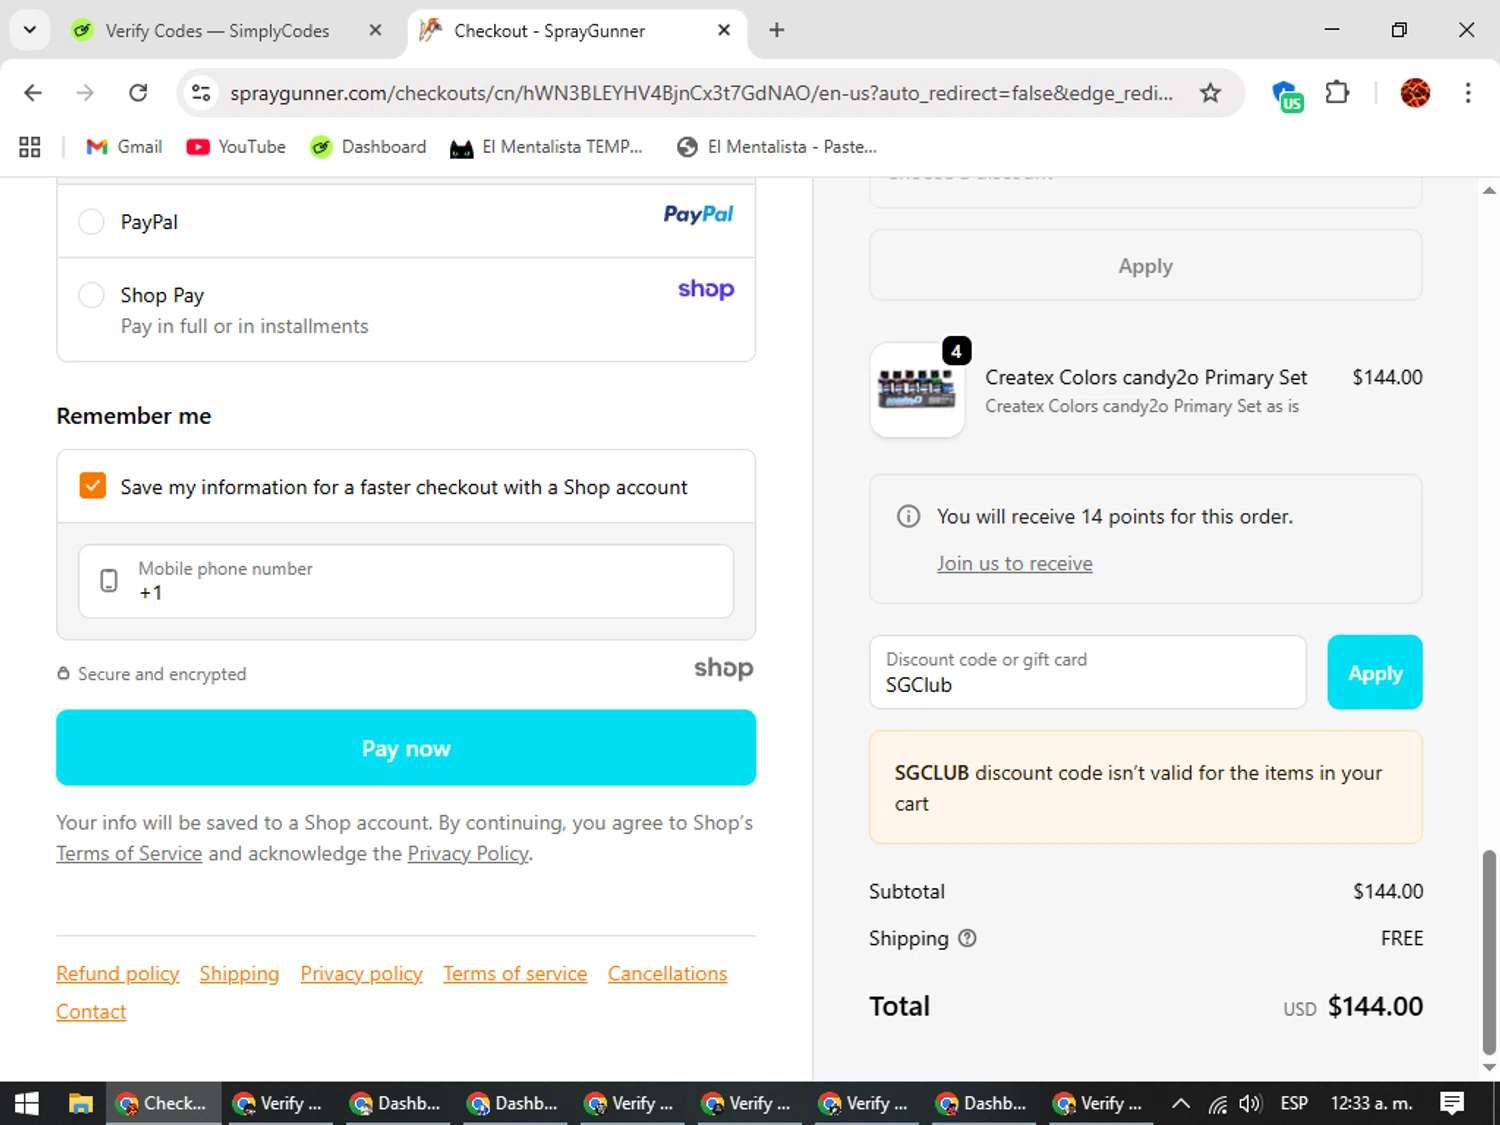Open the Terms of service footer link
Screen dimensions: 1500x1125
515,974
